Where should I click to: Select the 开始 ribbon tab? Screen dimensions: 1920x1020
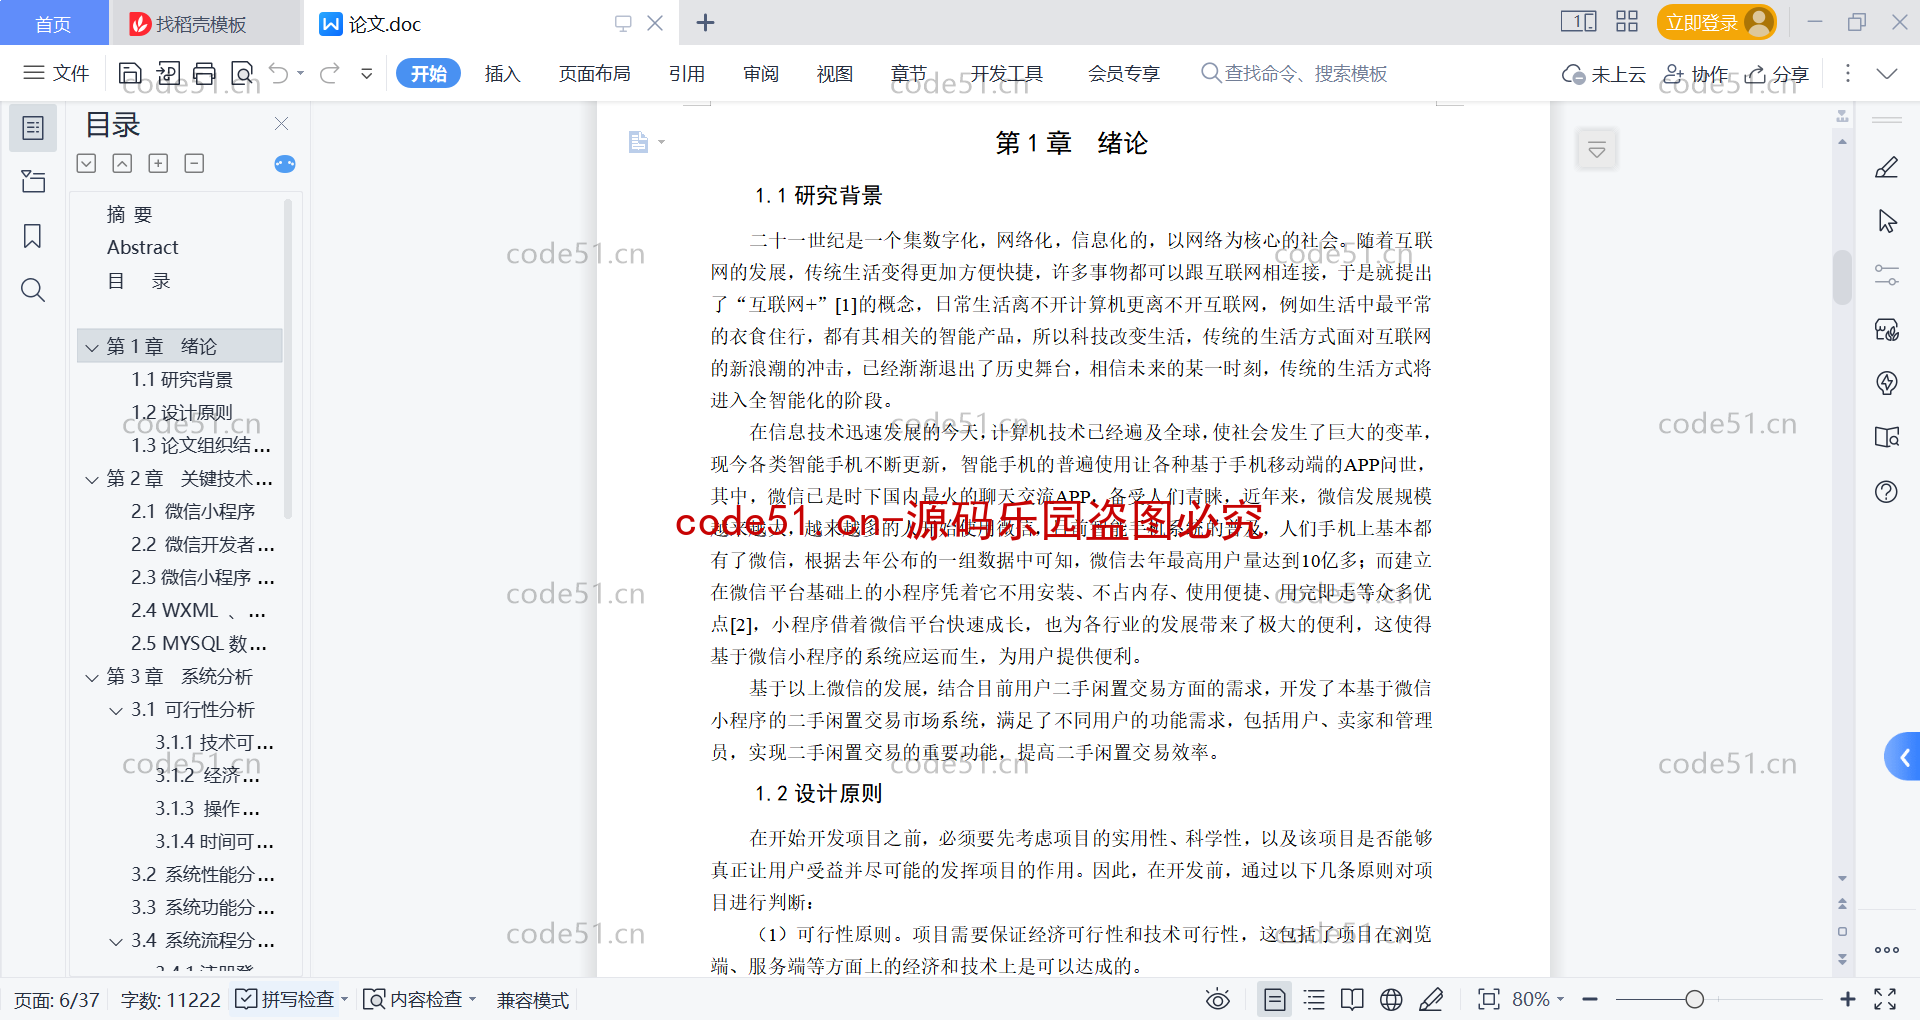coord(428,73)
